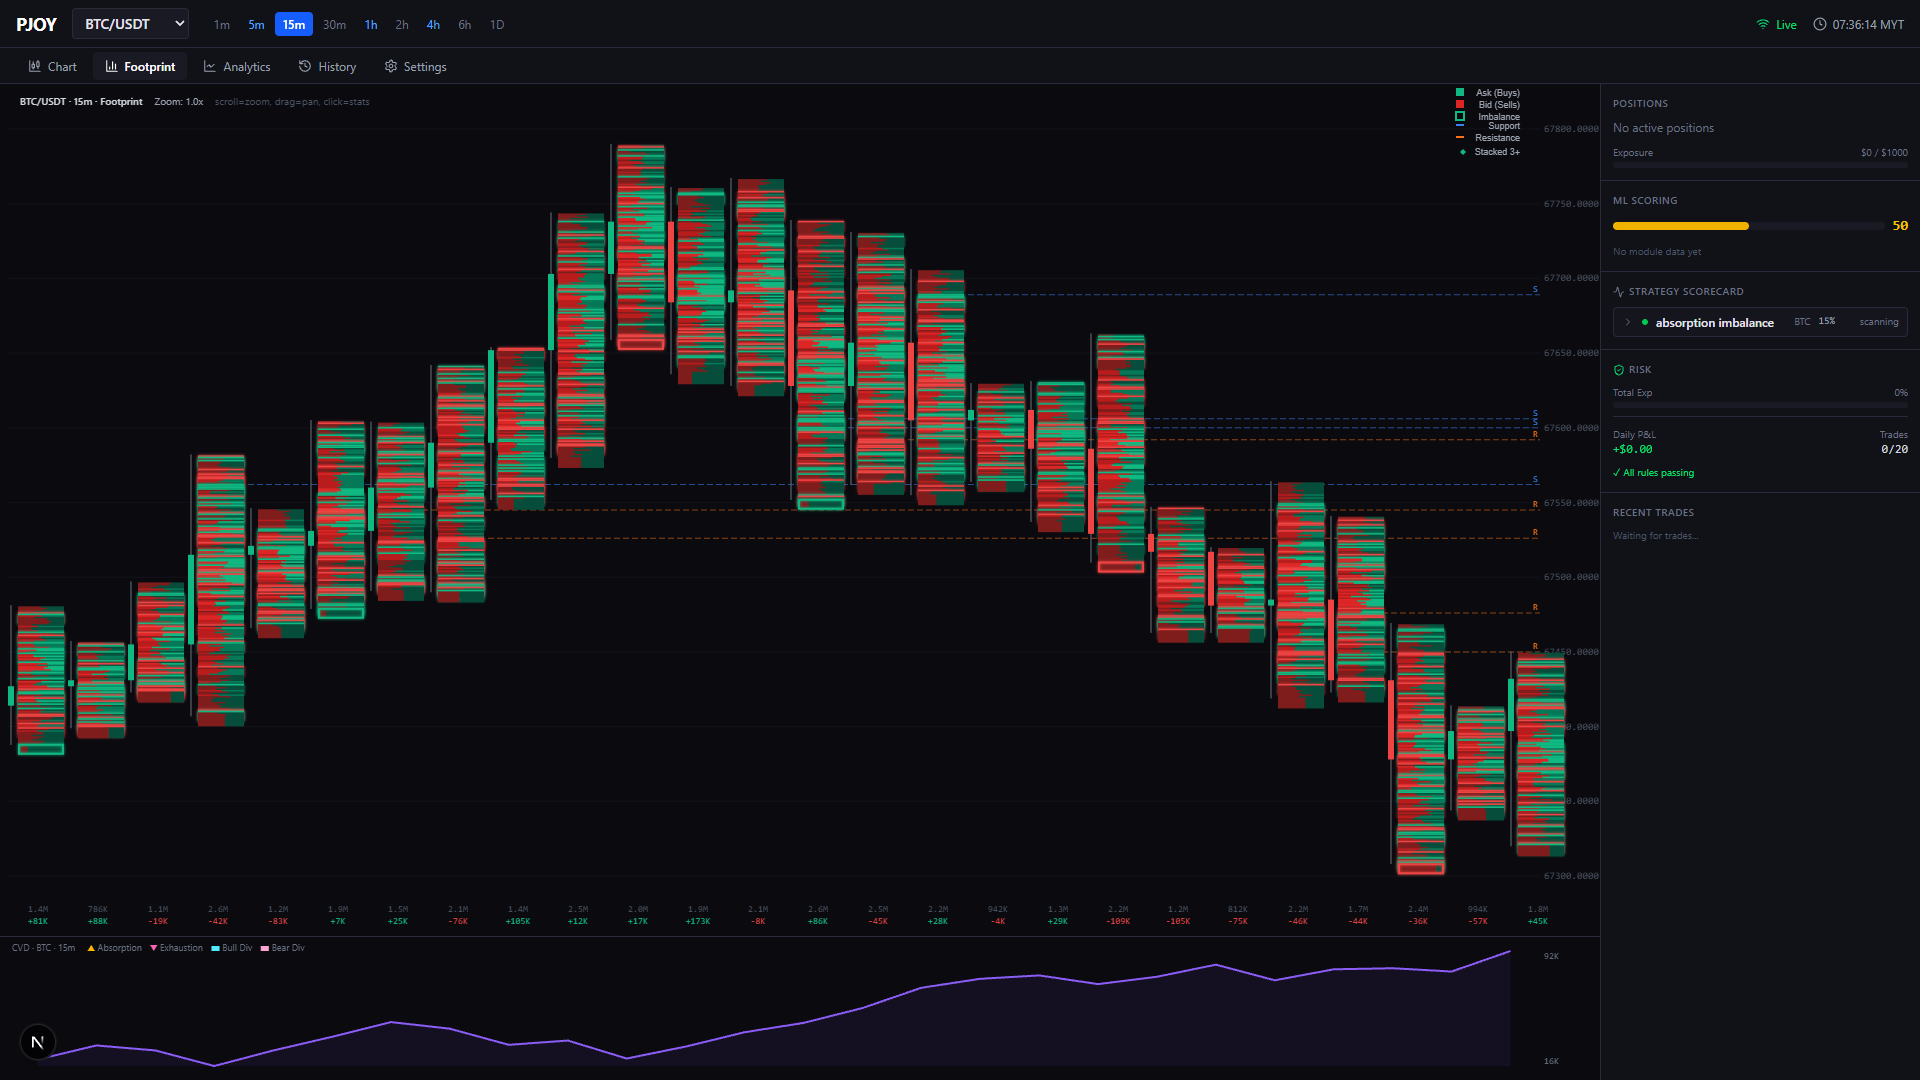Screen dimensions: 1920x1080
Task: Click the '+173K' delta value below the chart
Action: click(698, 922)
